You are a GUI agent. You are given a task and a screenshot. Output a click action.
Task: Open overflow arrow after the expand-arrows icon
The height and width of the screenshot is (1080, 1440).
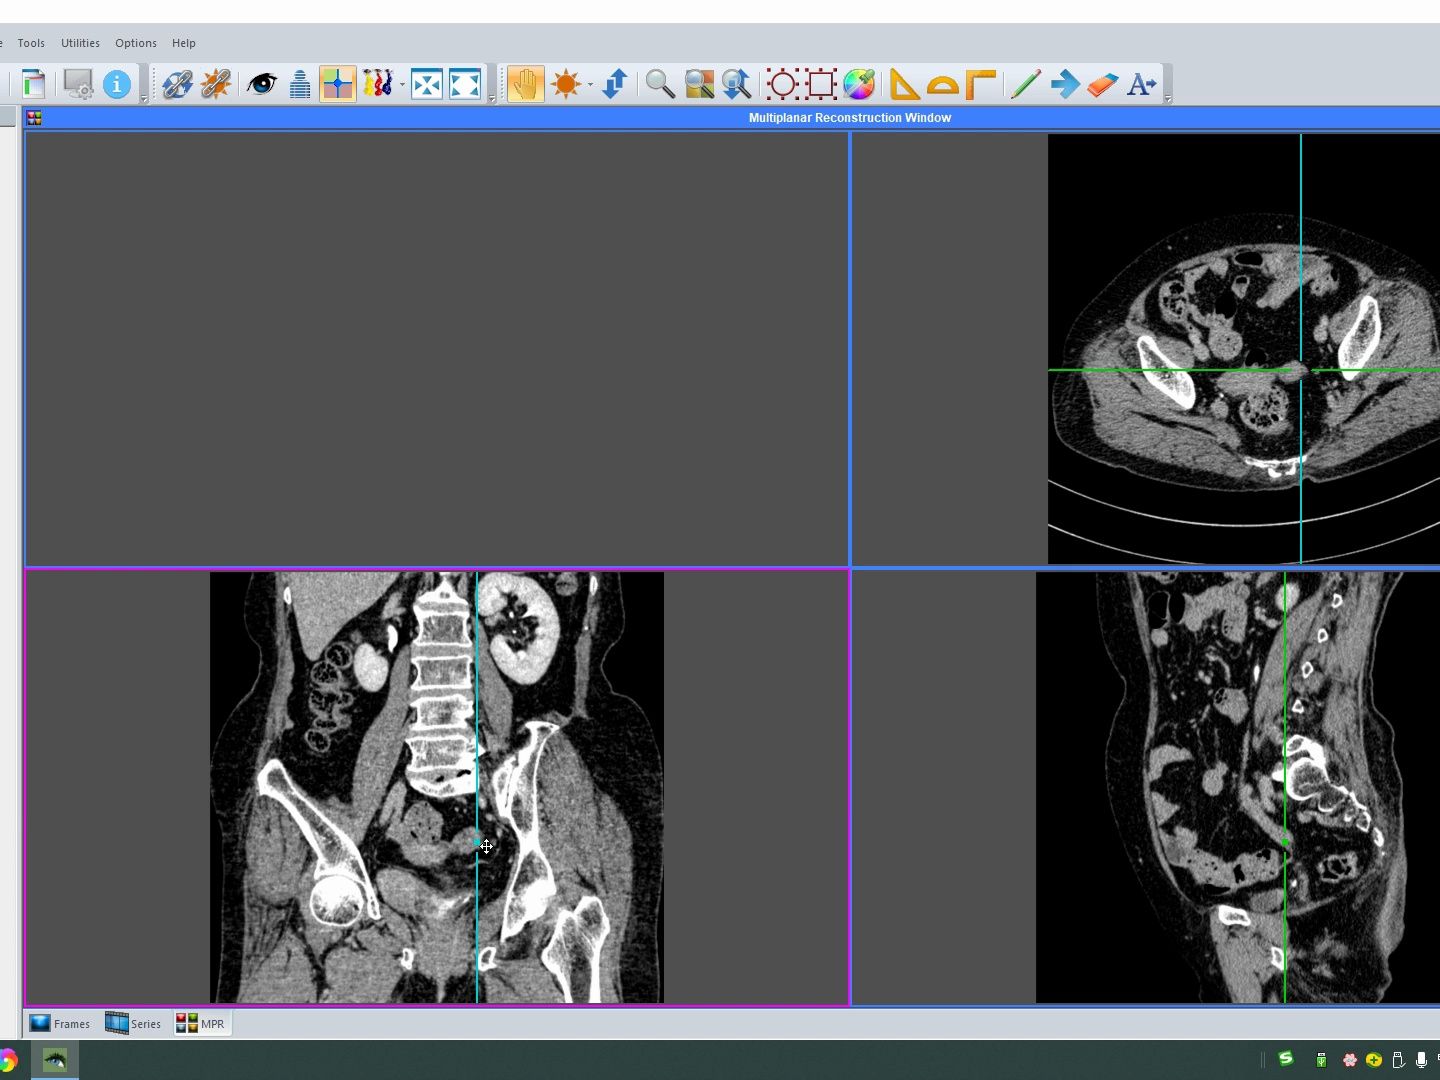tap(492, 98)
